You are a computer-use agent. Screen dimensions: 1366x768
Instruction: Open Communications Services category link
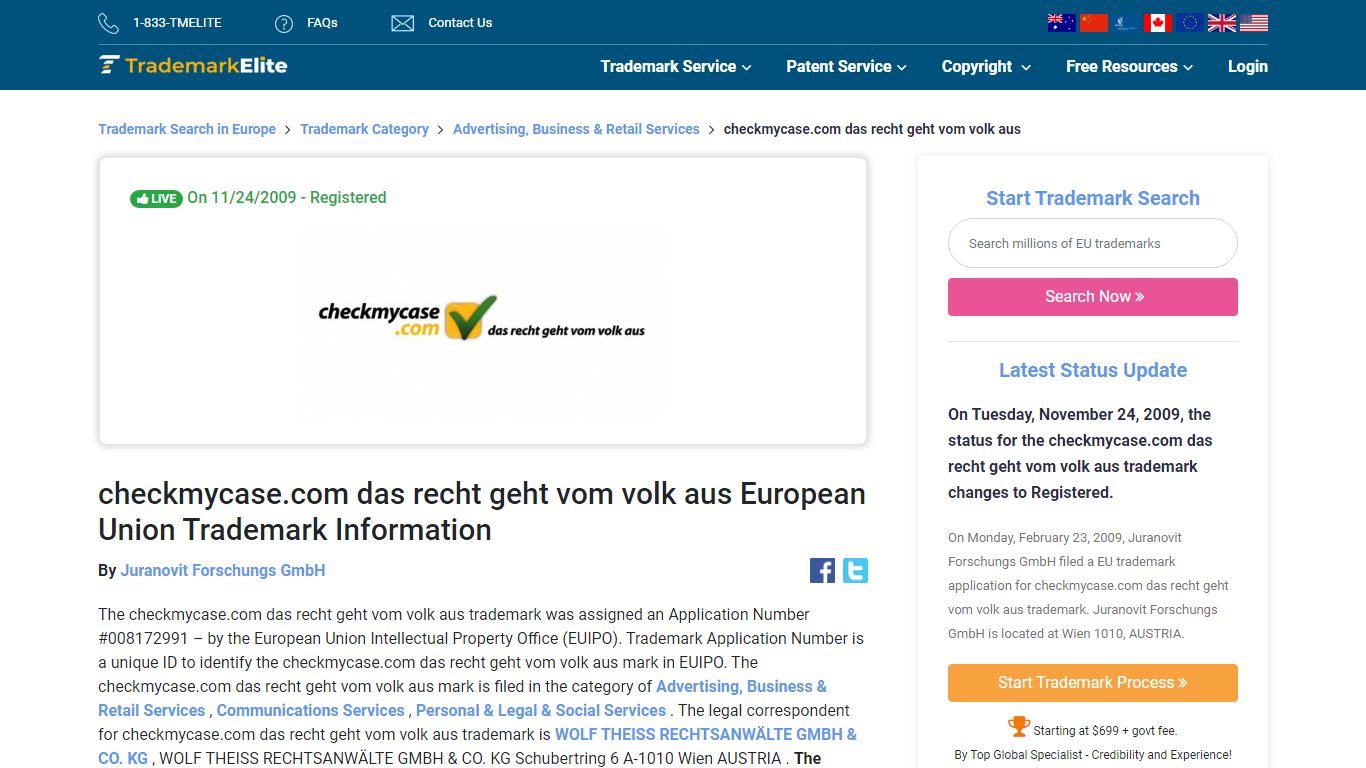[310, 710]
